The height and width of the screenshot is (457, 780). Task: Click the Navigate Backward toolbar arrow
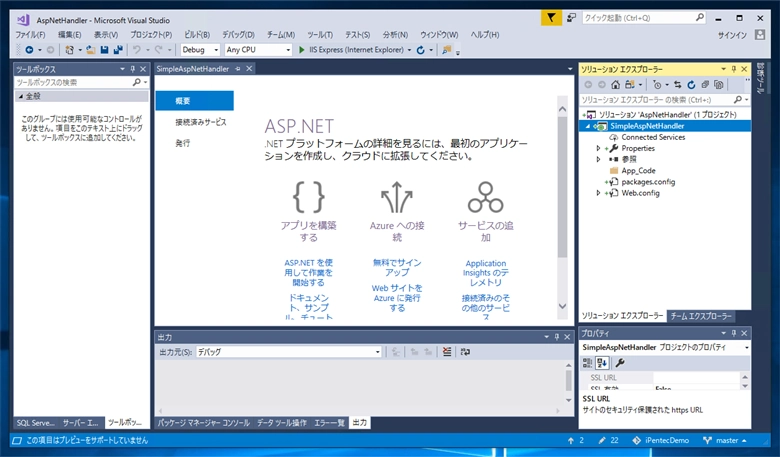(x=29, y=50)
